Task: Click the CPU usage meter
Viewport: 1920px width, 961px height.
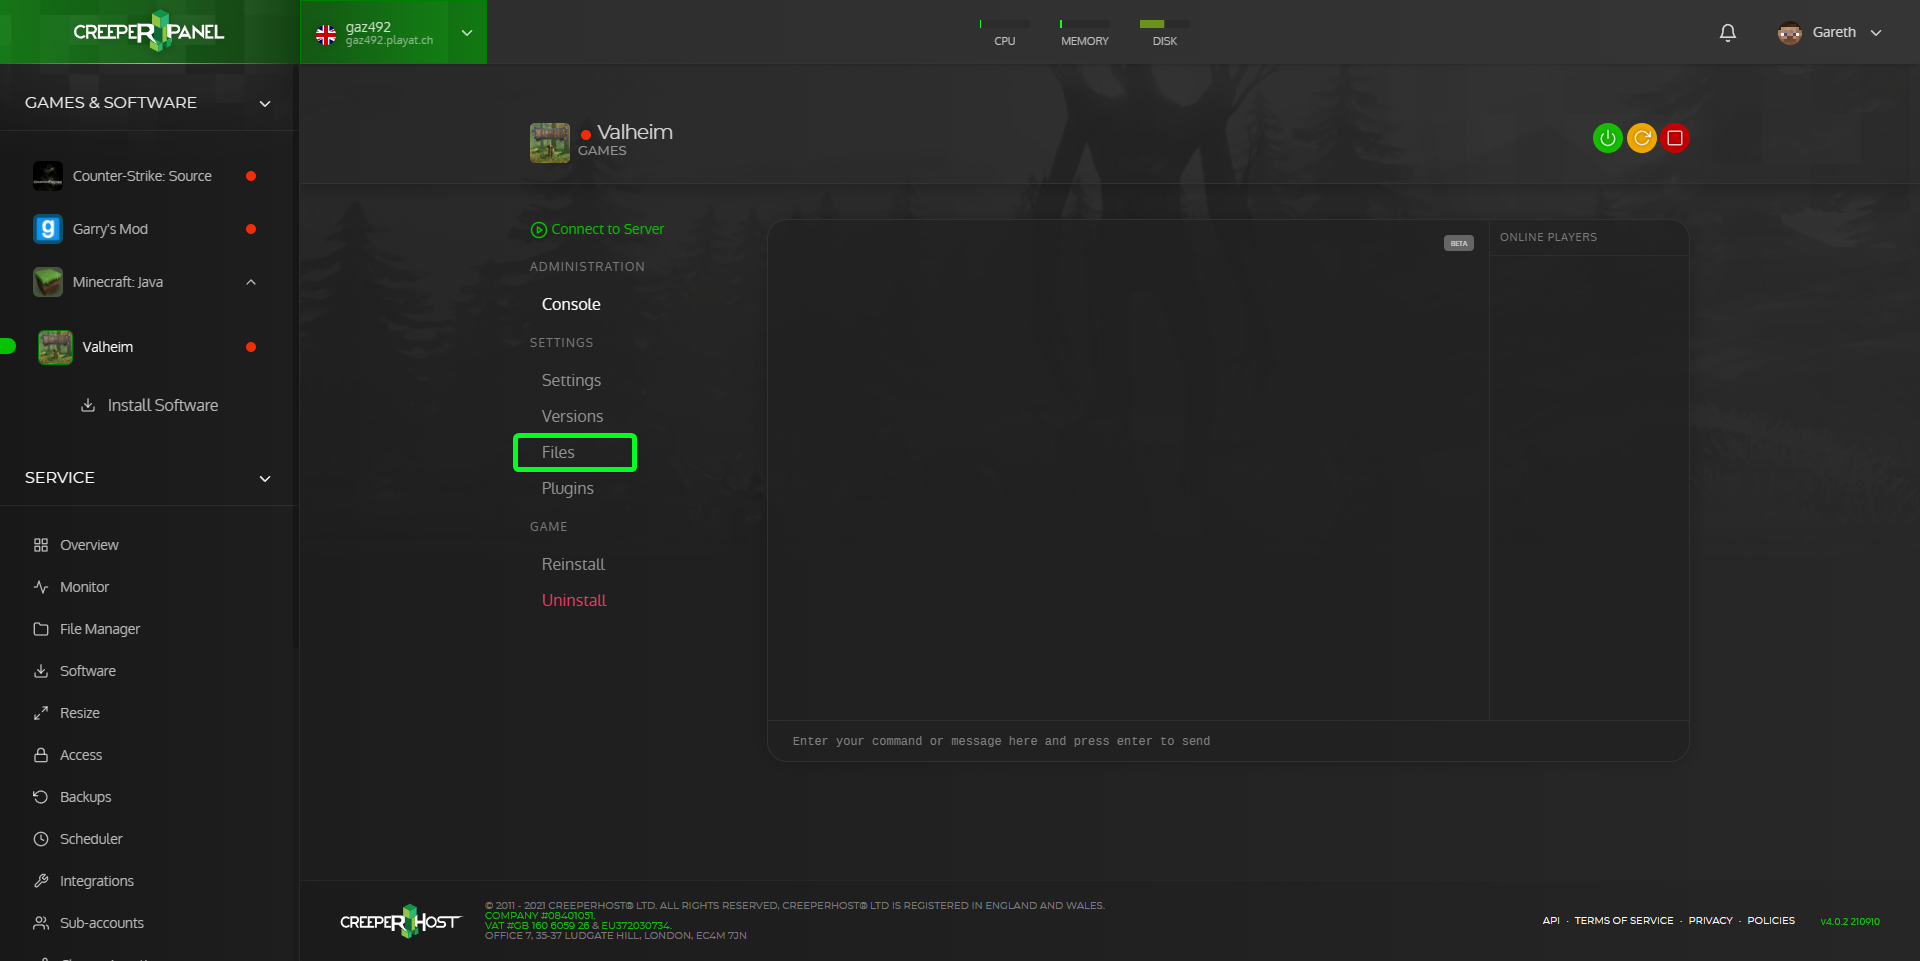Action: (x=1005, y=33)
